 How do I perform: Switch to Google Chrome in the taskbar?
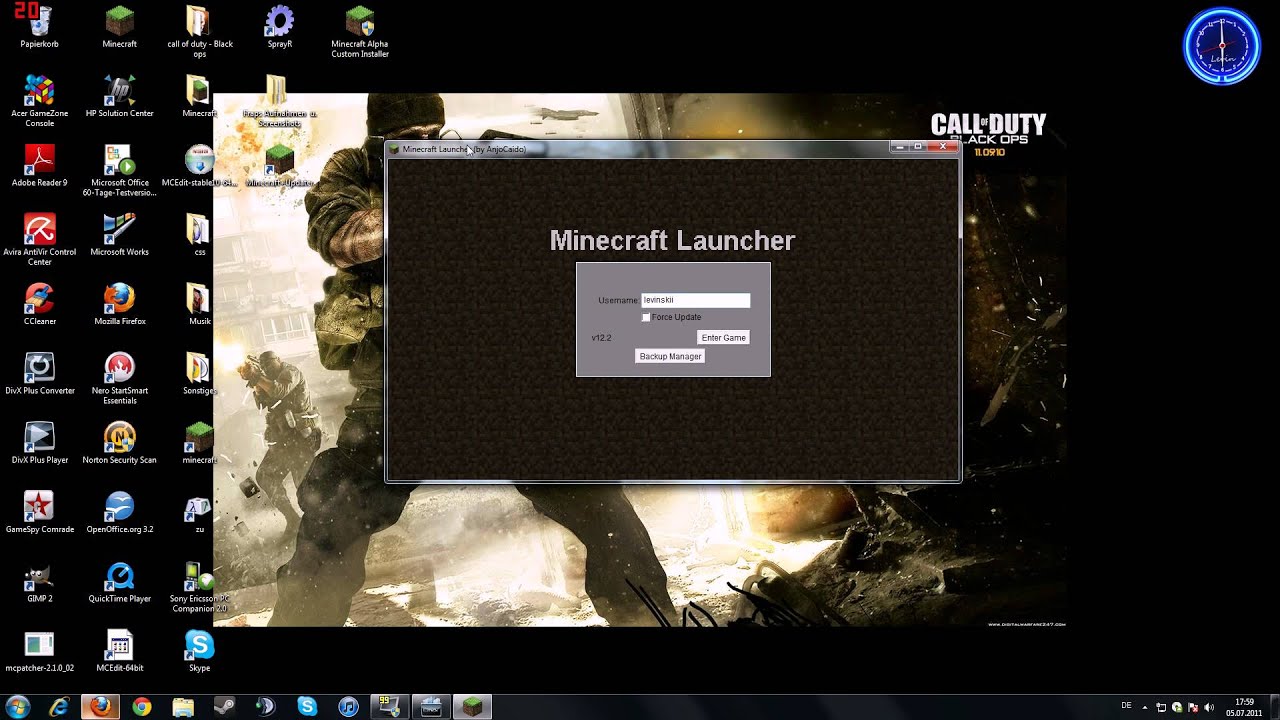point(142,707)
